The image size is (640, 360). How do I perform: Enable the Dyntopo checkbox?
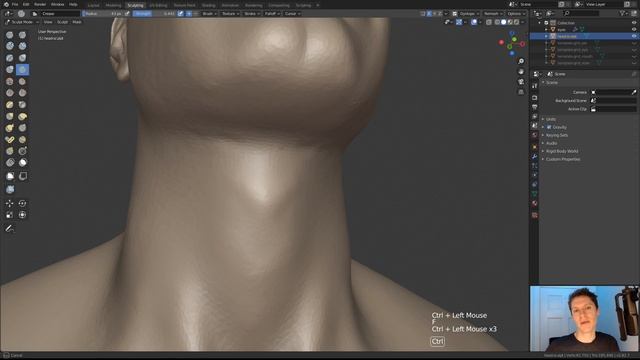pyautogui.click(x=454, y=13)
